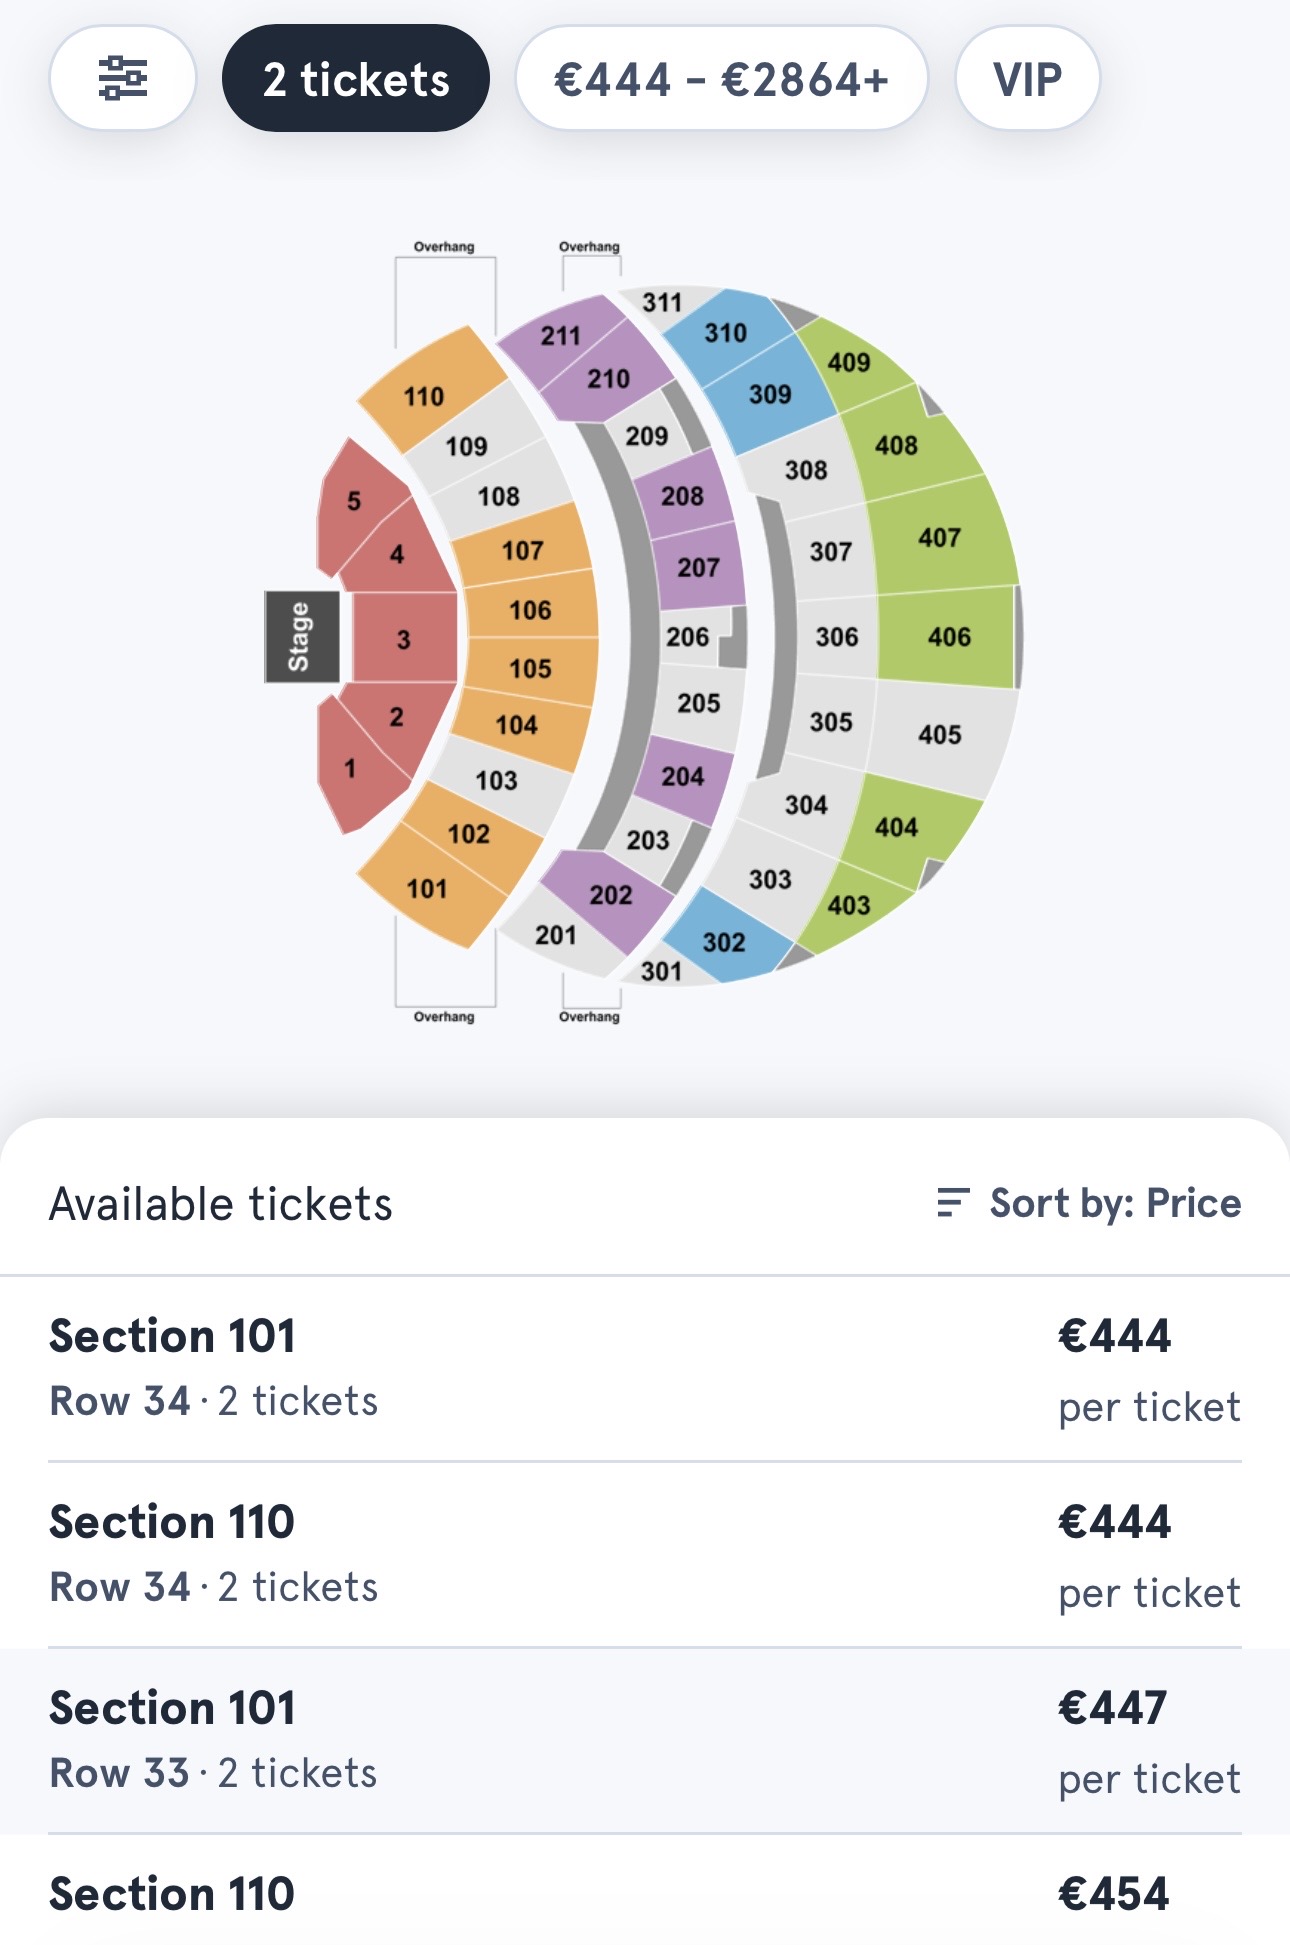
Task: Click orange section 105 on seat map
Action: click(x=530, y=668)
